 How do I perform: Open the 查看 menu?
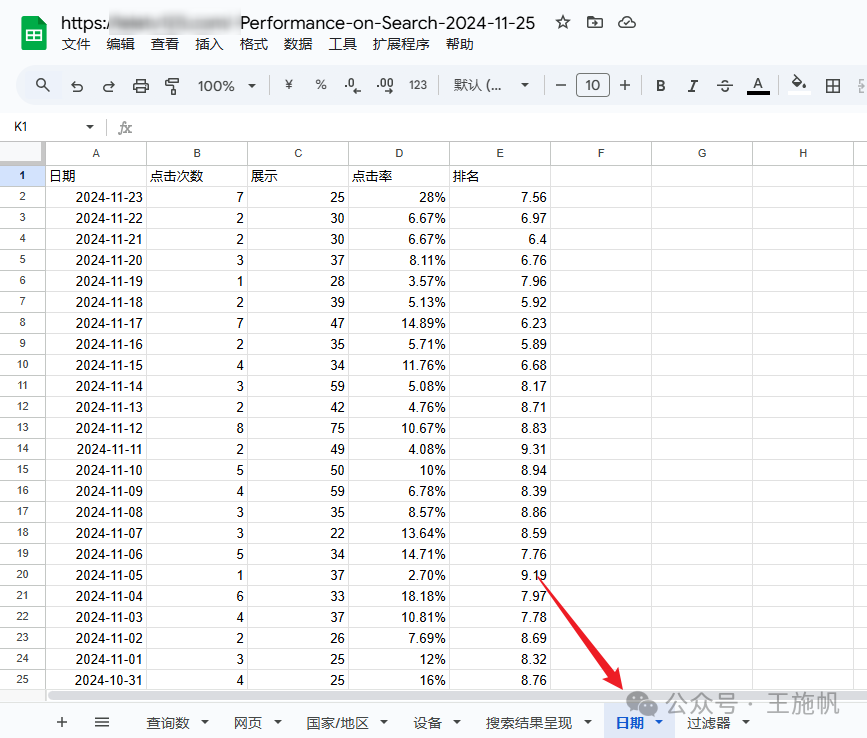point(165,44)
